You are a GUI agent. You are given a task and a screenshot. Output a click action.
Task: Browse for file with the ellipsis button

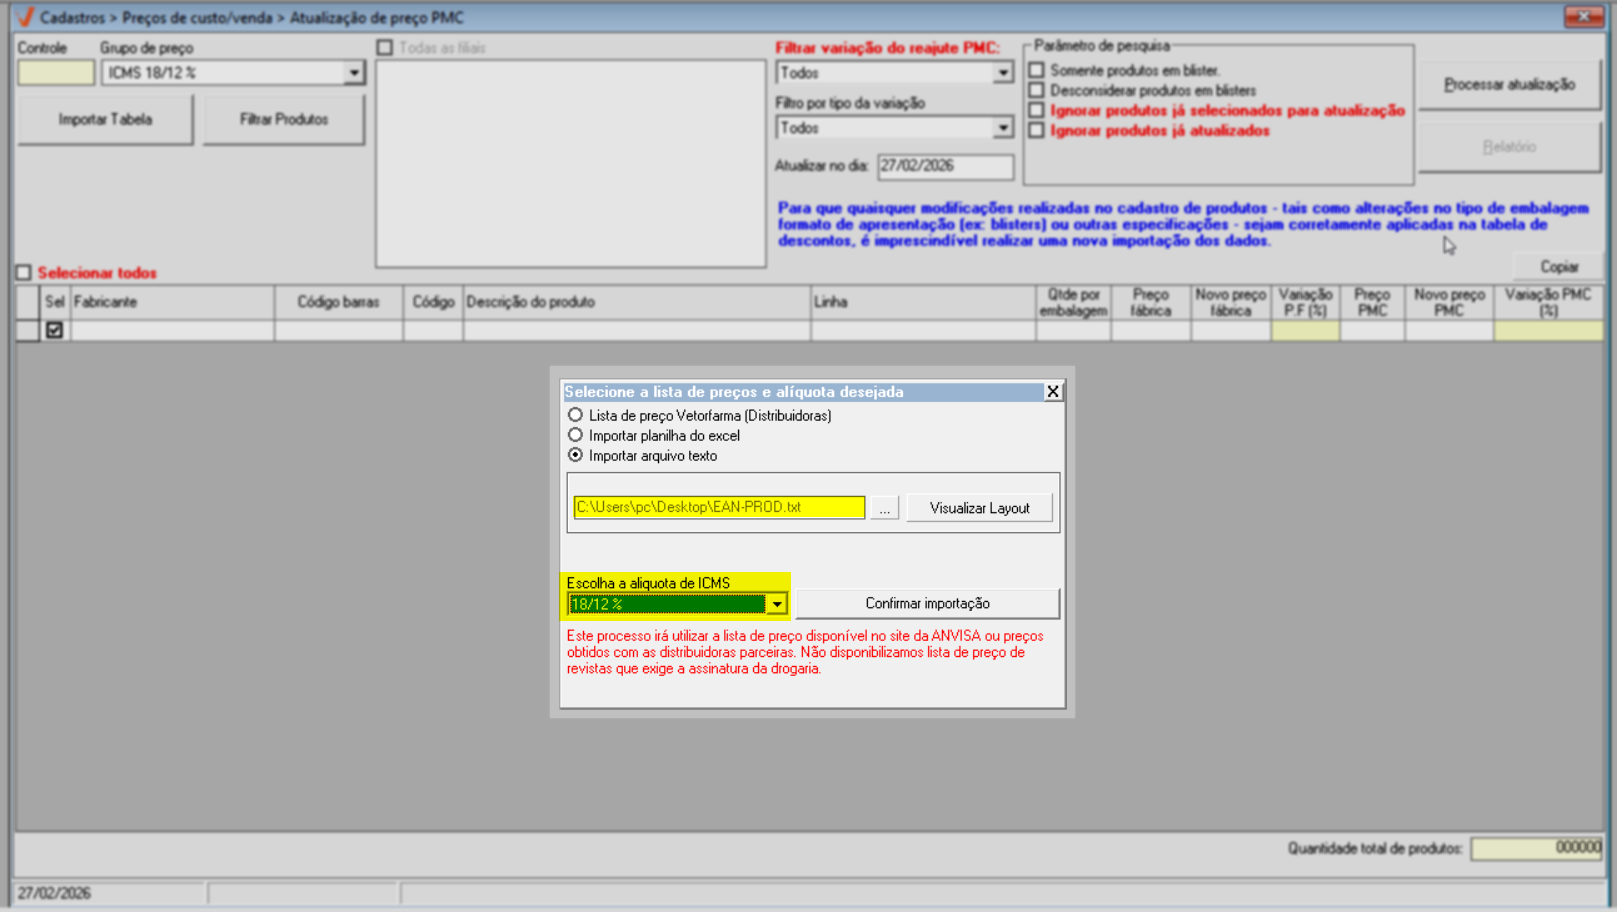click(884, 508)
